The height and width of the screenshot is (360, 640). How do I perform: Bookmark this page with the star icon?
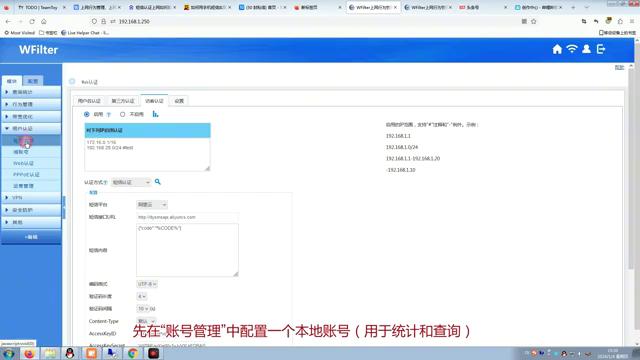pos(533,21)
